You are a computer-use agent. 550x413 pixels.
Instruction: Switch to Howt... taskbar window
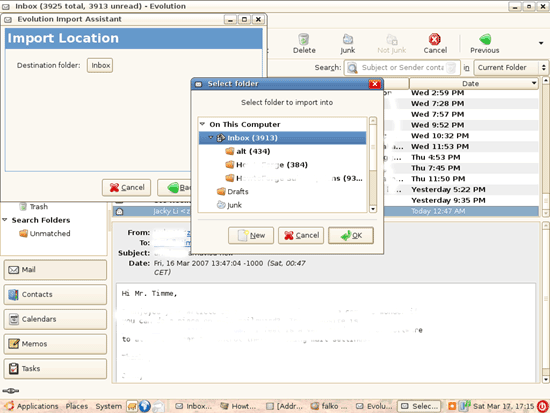(239, 406)
